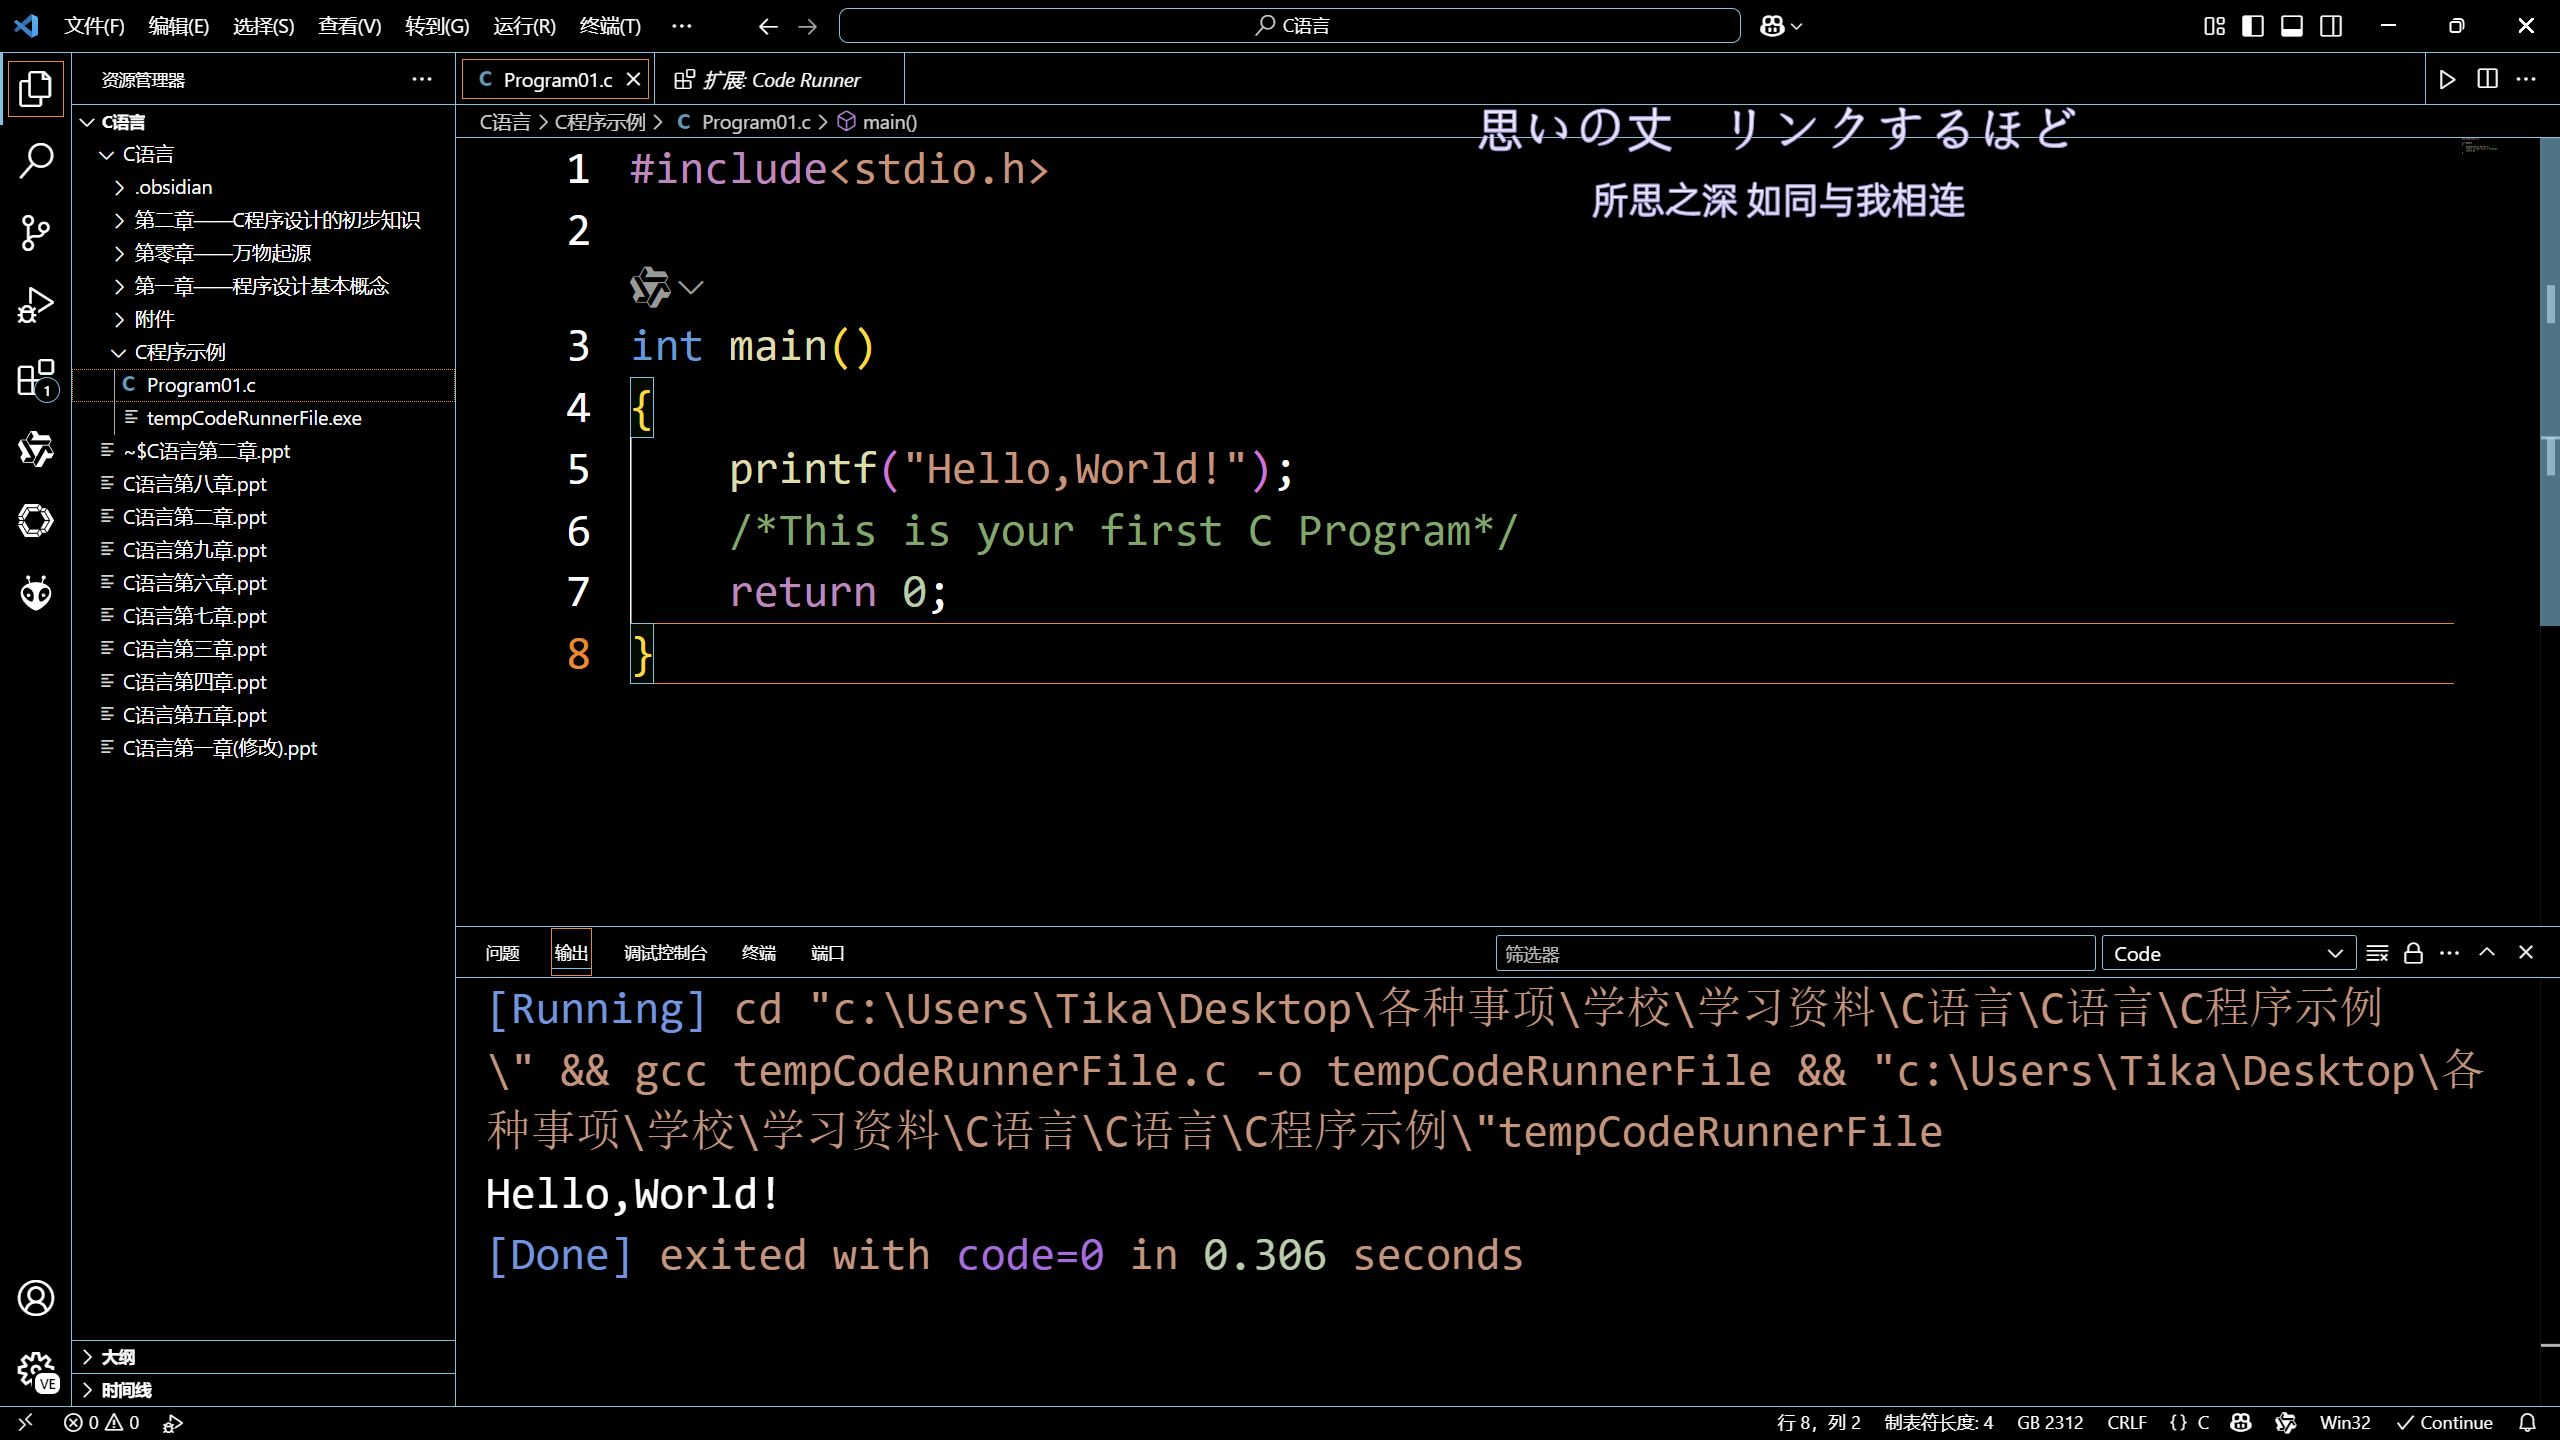Run code with the play button
Image resolution: width=2560 pixels, height=1440 pixels.
click(2447, 80)
